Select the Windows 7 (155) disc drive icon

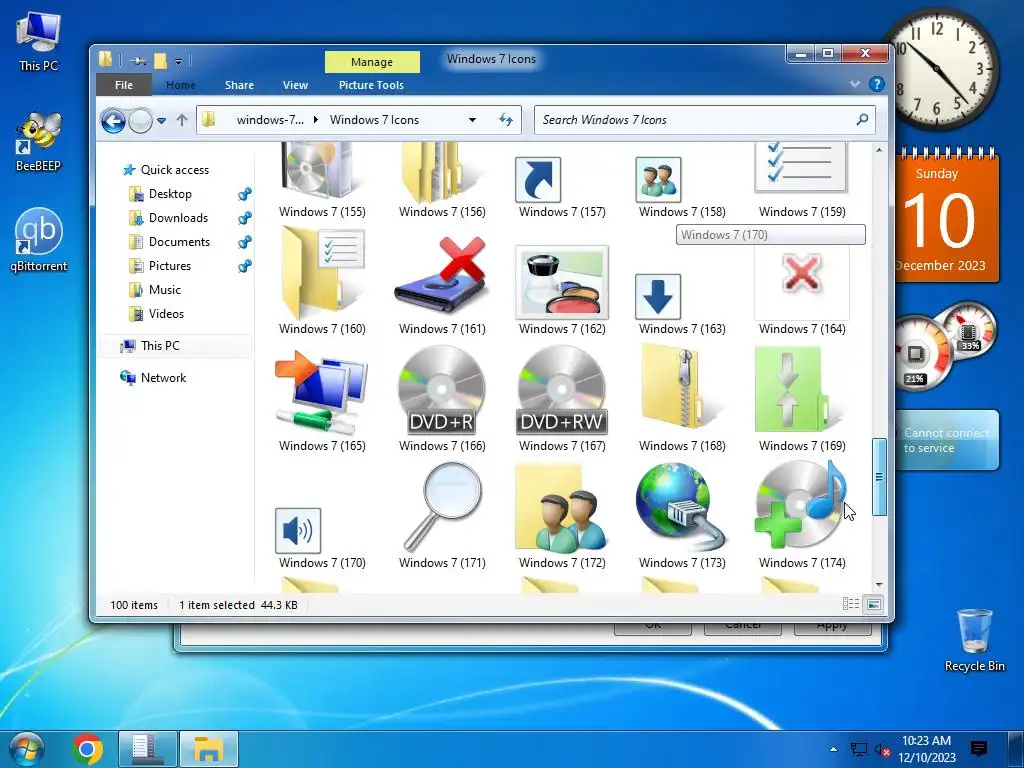coord(318,171)
